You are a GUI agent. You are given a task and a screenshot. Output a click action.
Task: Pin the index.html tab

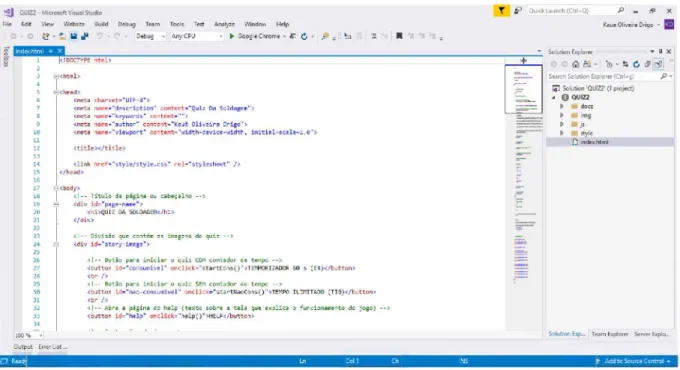51,51
